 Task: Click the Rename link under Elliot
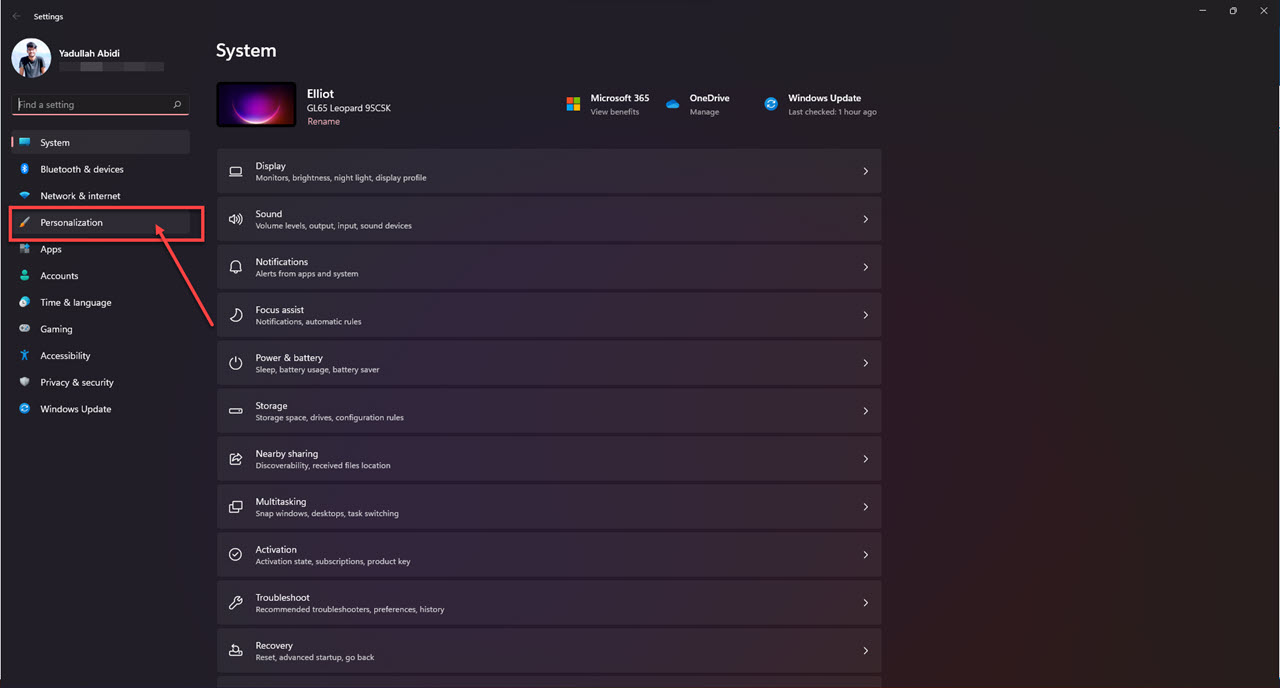coord(323,122)
